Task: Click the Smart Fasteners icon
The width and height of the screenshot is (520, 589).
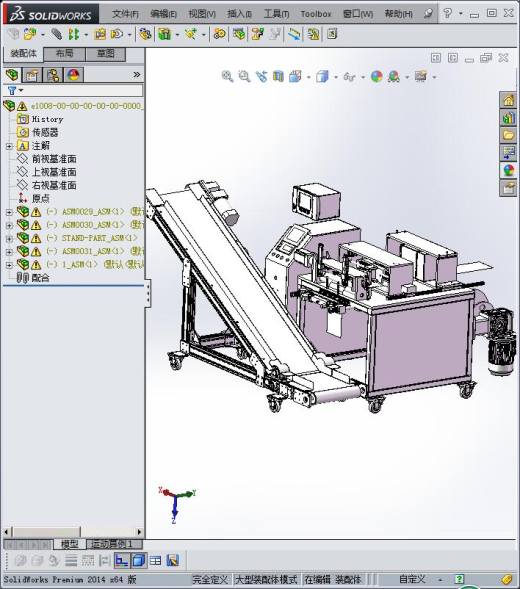Action: 100,34
